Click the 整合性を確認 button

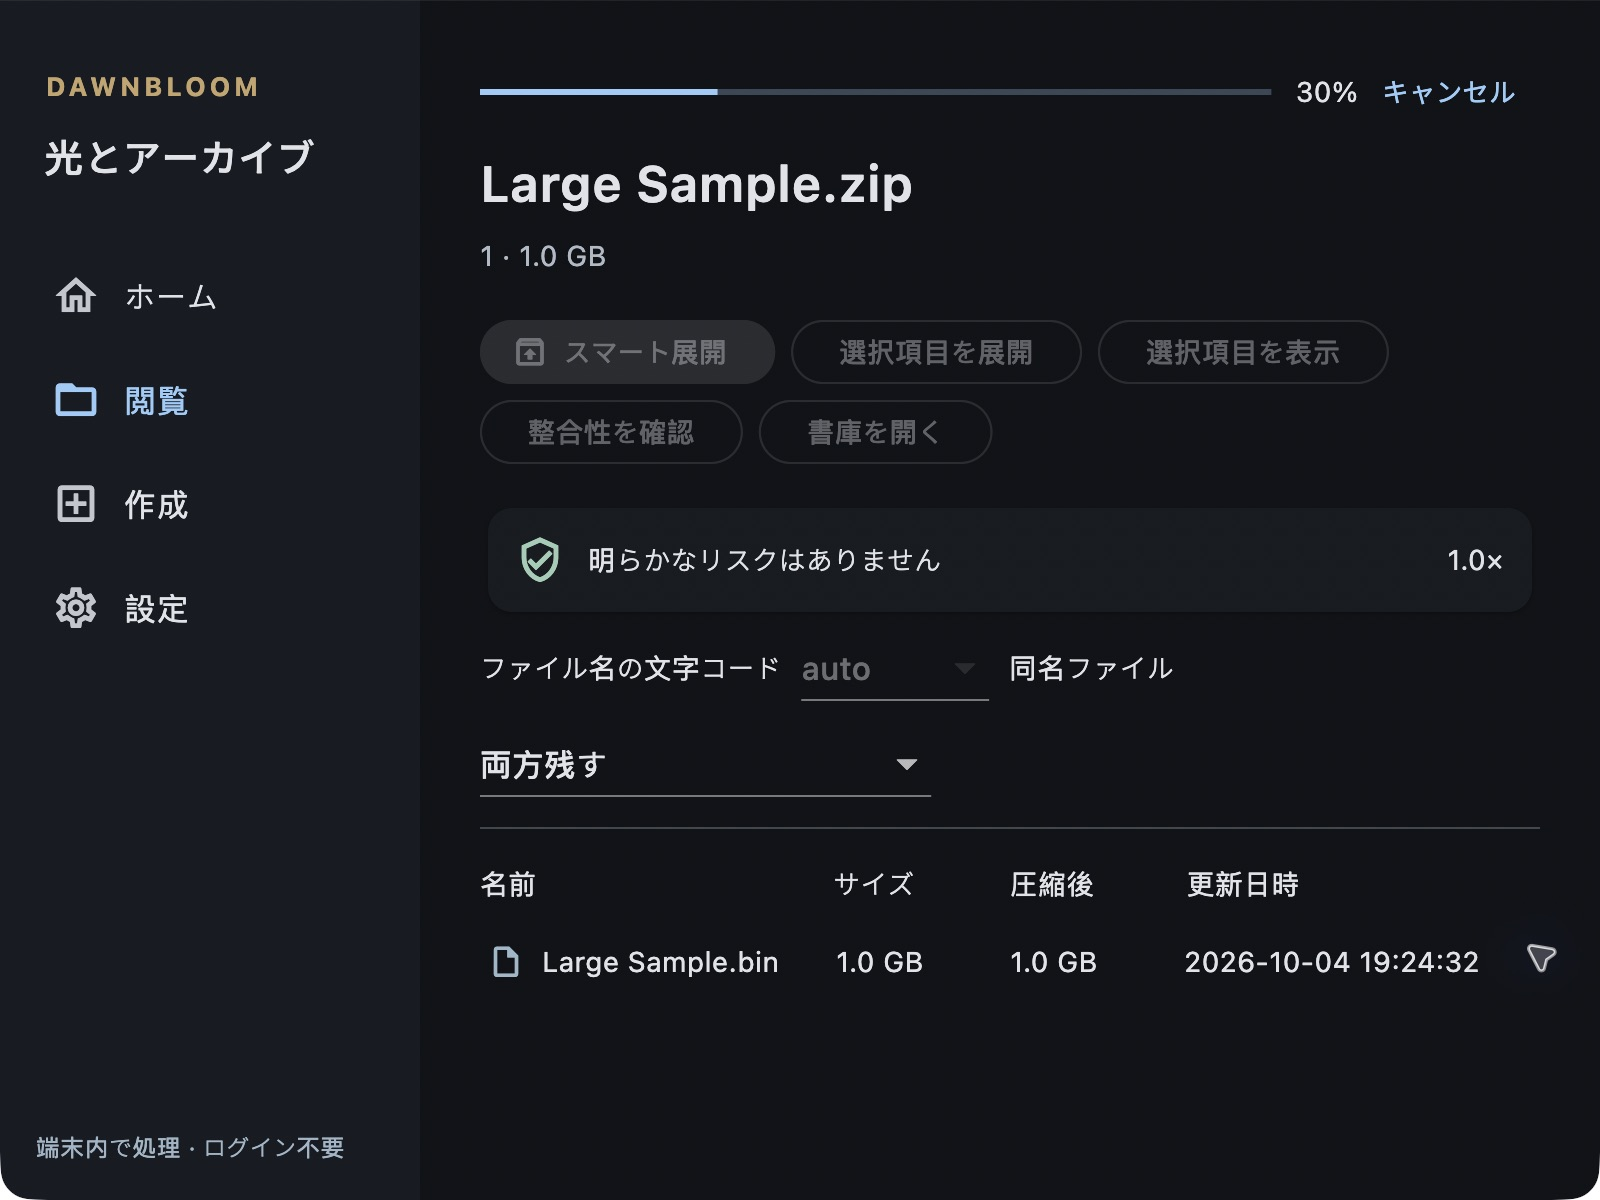point(611,432)
